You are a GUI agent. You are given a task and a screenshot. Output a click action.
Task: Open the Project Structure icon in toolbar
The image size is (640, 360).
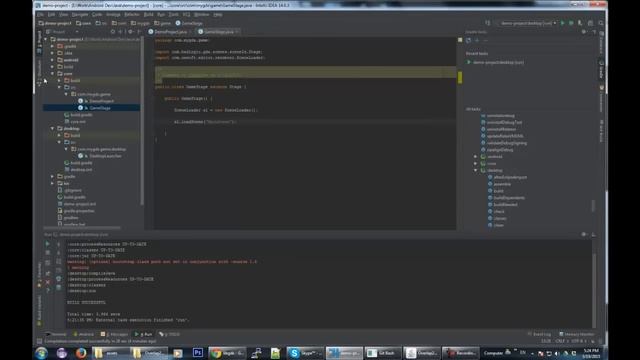590,23
